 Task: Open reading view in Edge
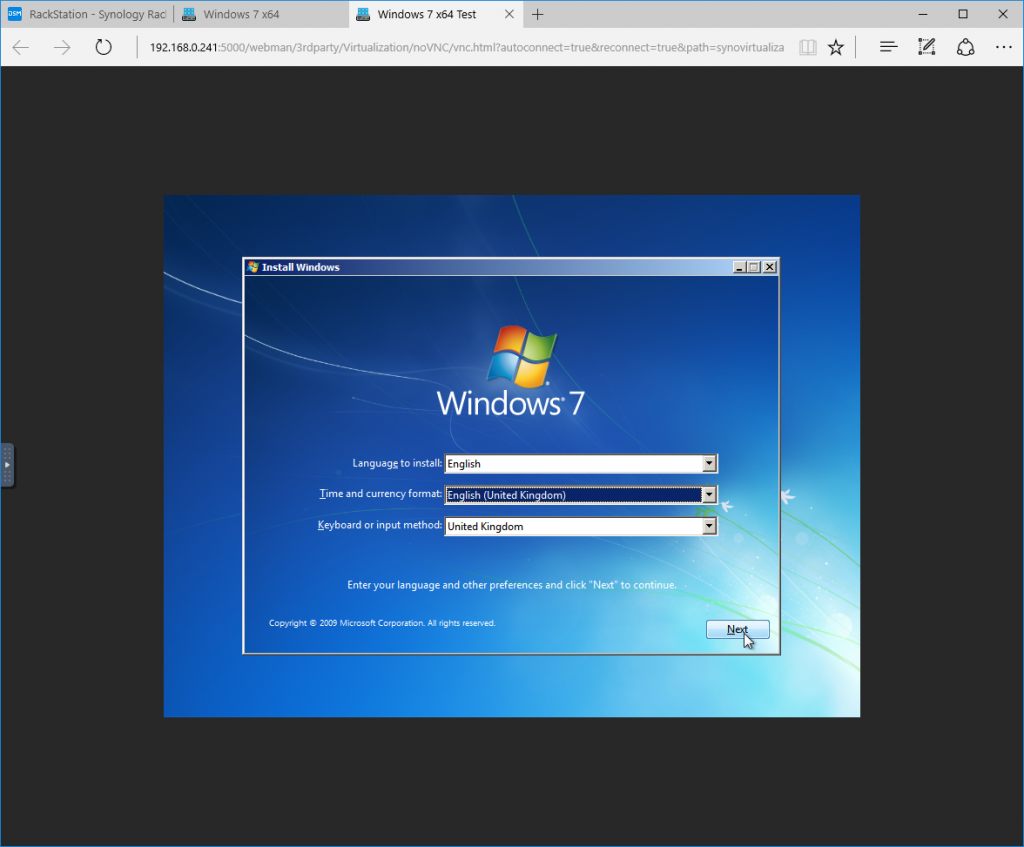point(807,46)
